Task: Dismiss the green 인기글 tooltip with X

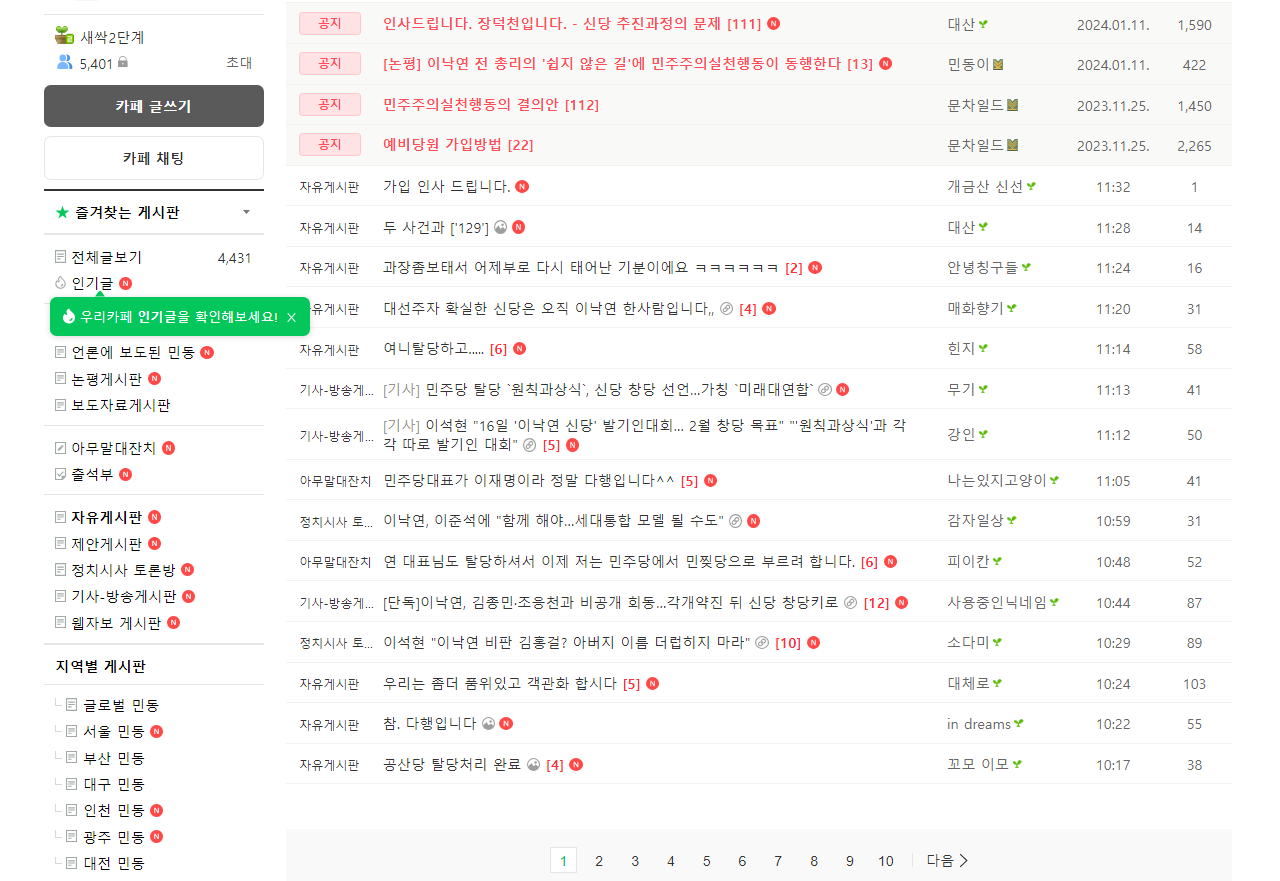Action: point(291,317)
